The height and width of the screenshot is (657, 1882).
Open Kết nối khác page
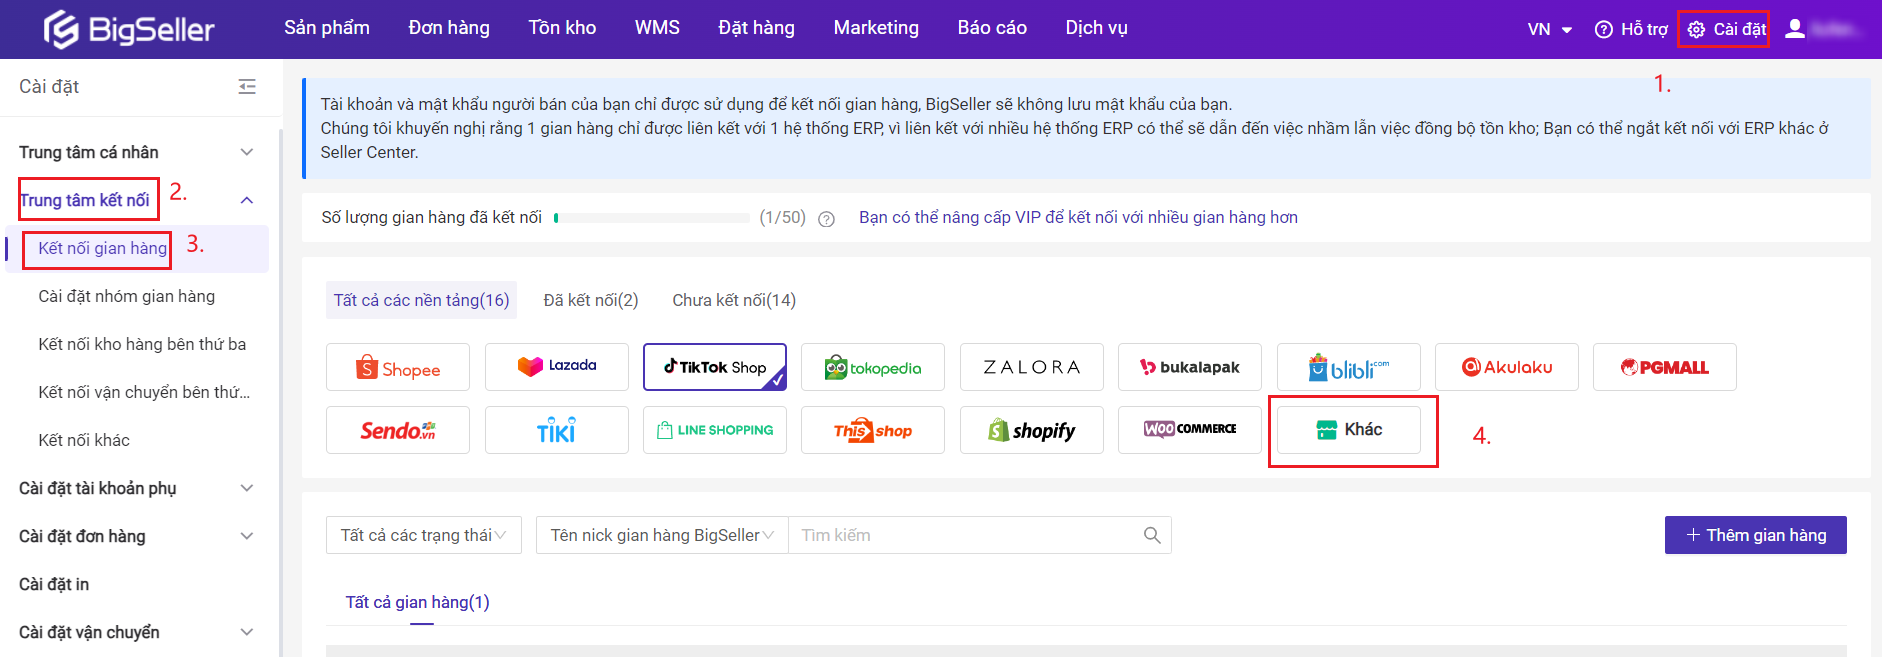click(x=84, y=440)
